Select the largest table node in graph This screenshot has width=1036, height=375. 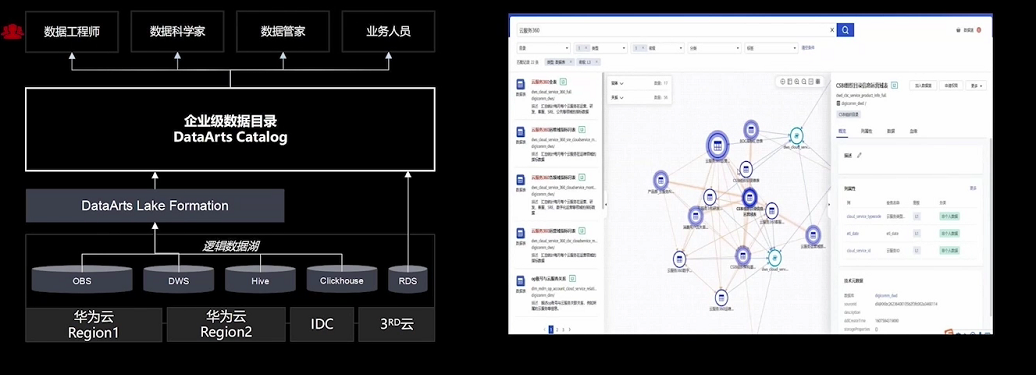pos(718,145)
